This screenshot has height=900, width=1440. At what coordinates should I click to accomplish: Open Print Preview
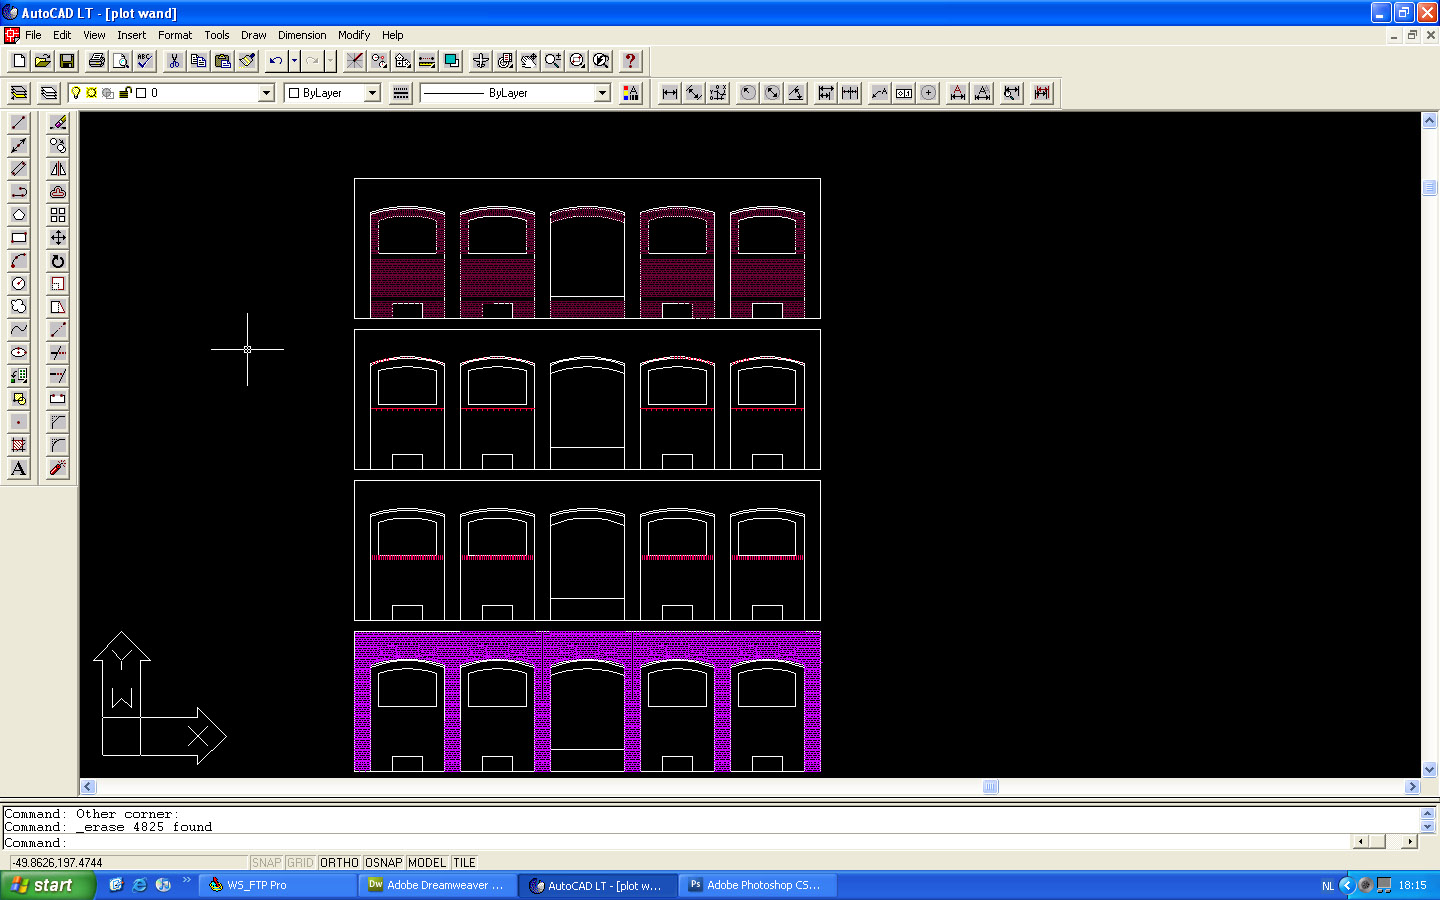pyautogui.click(x=120, y=60)
